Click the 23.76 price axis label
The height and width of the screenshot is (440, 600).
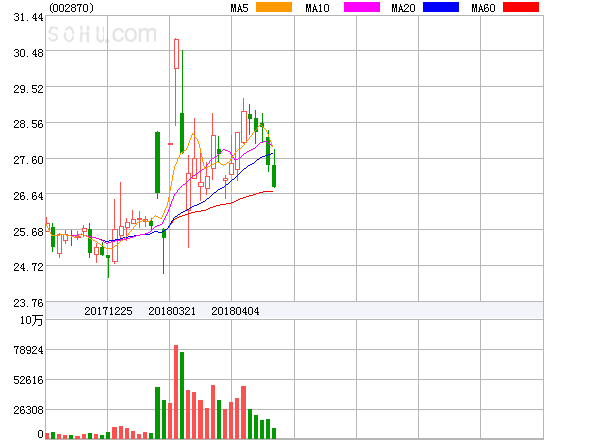[28, 303]
